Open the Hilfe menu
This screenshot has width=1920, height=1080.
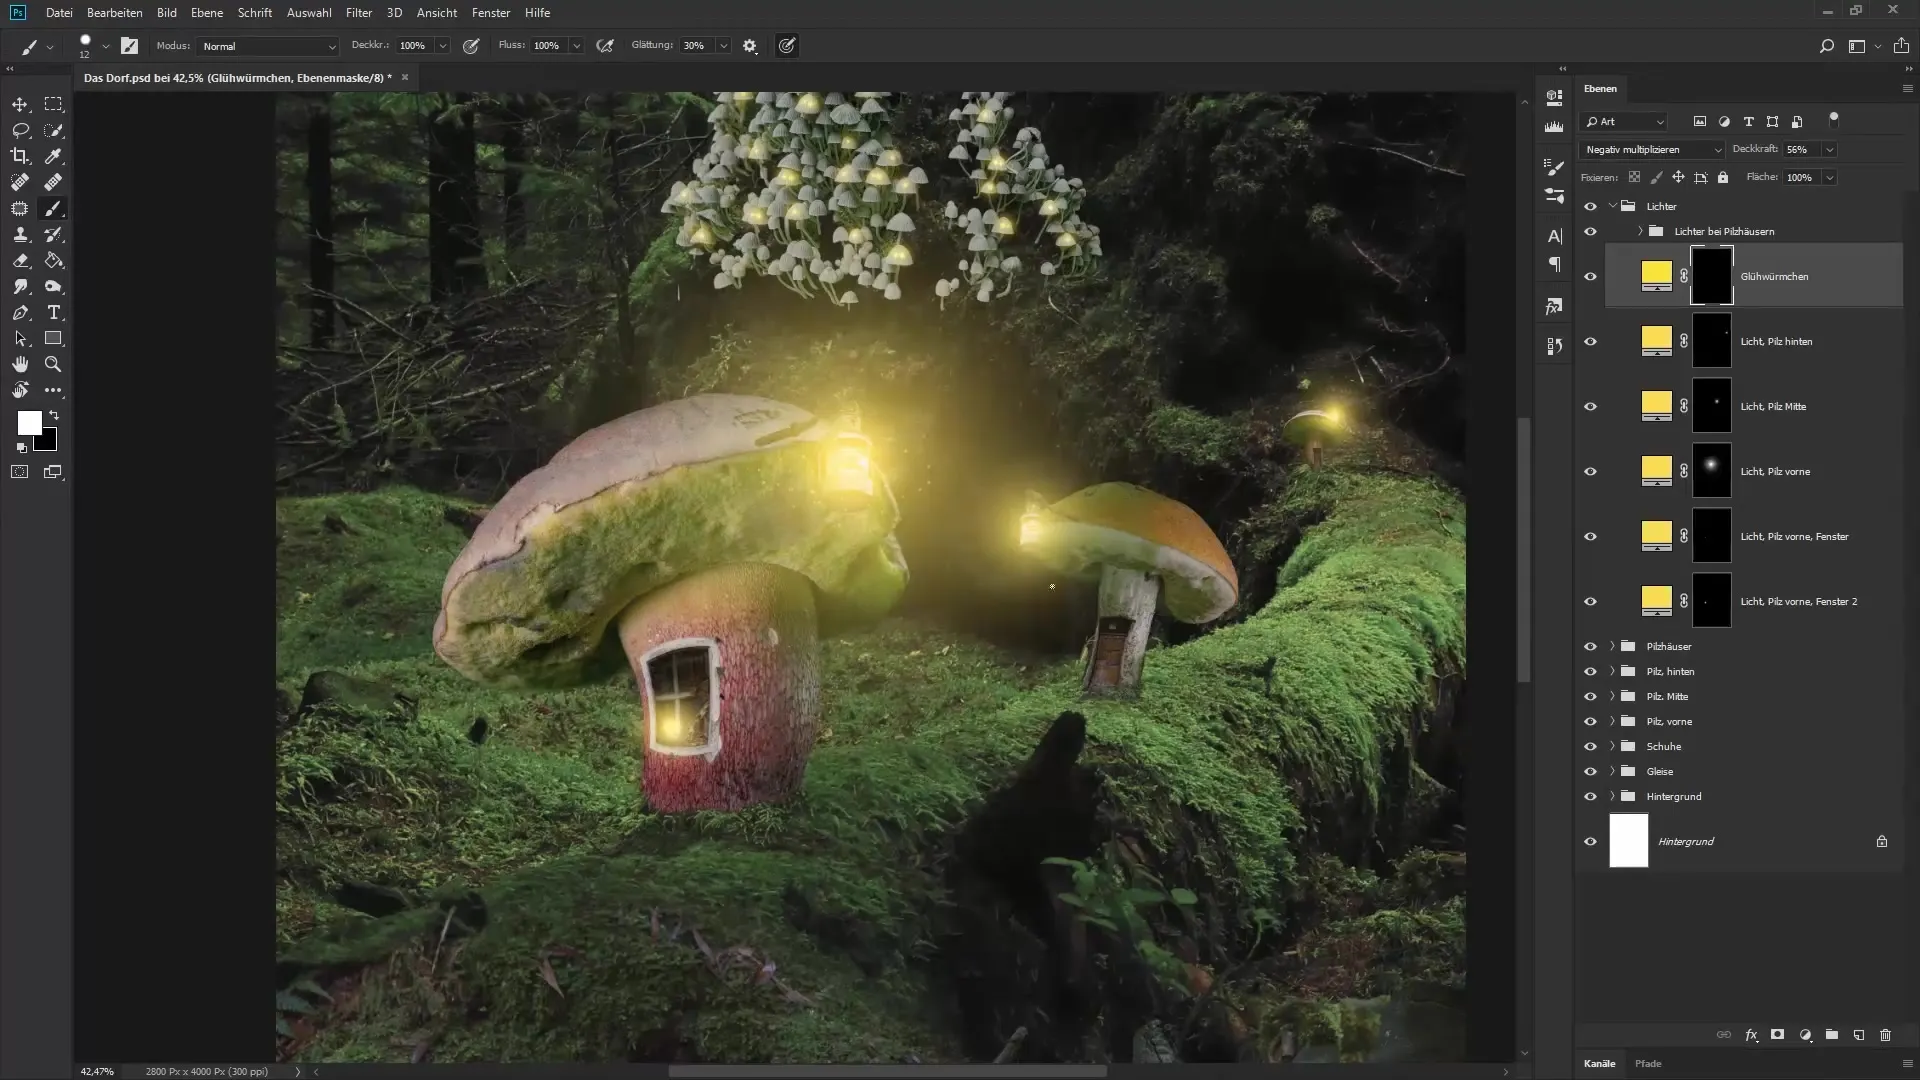pos(537,13)
